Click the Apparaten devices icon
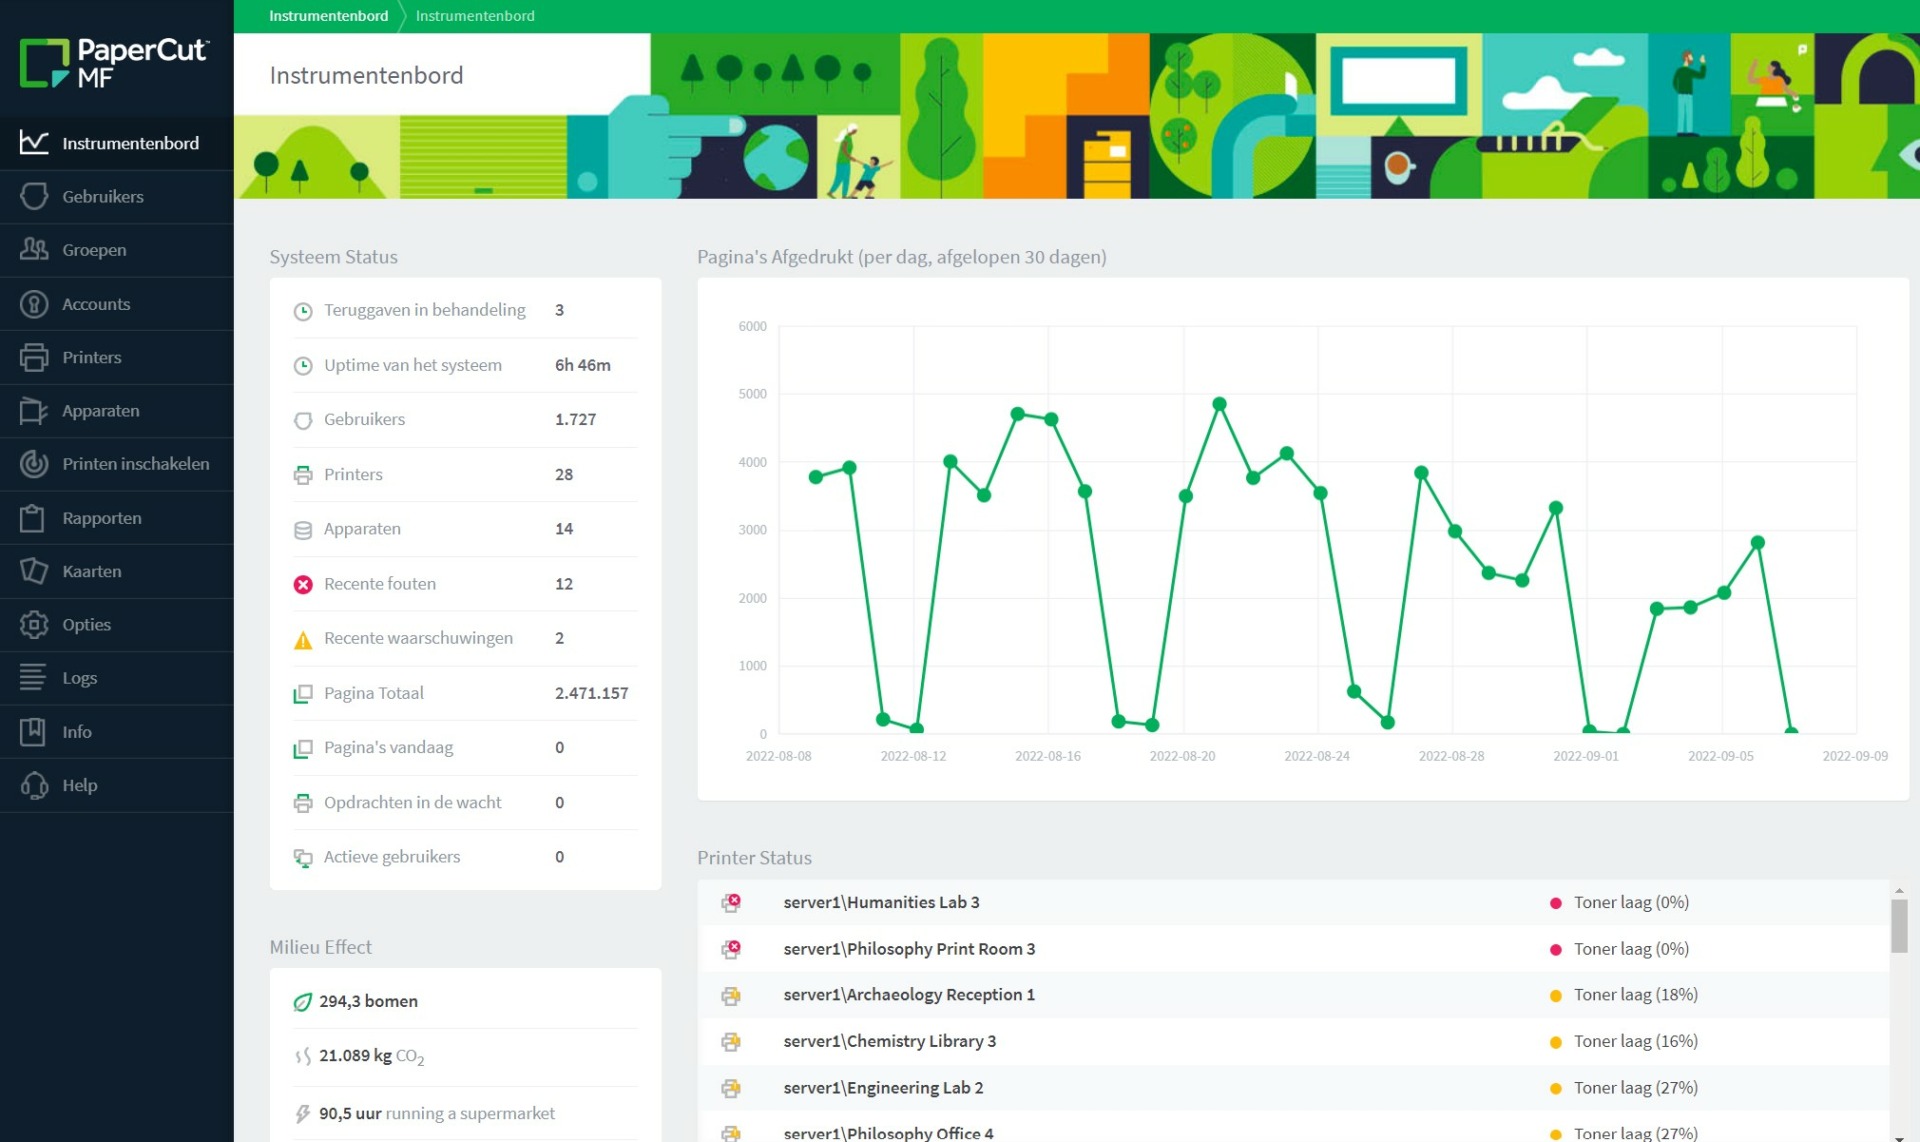 (x=34, y=410)
